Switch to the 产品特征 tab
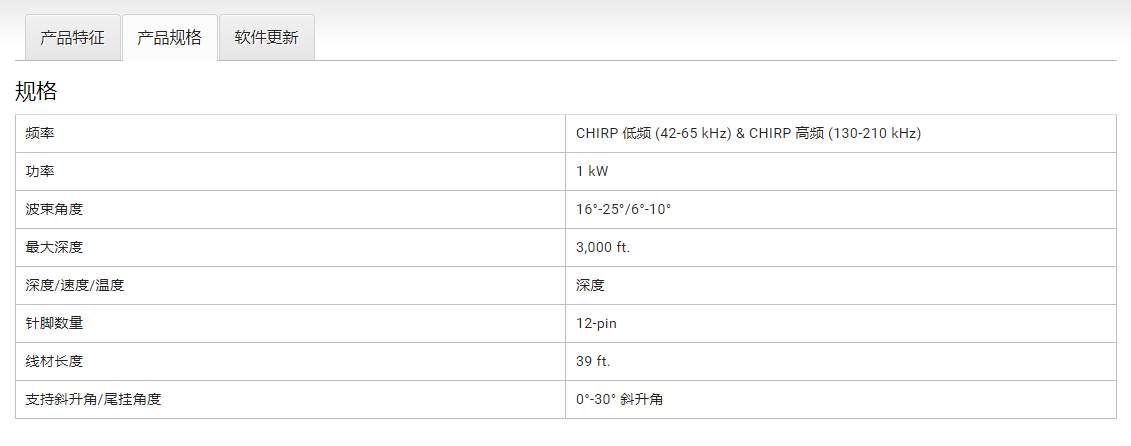This screenshot has height=446, width=1131. point(72,38)
